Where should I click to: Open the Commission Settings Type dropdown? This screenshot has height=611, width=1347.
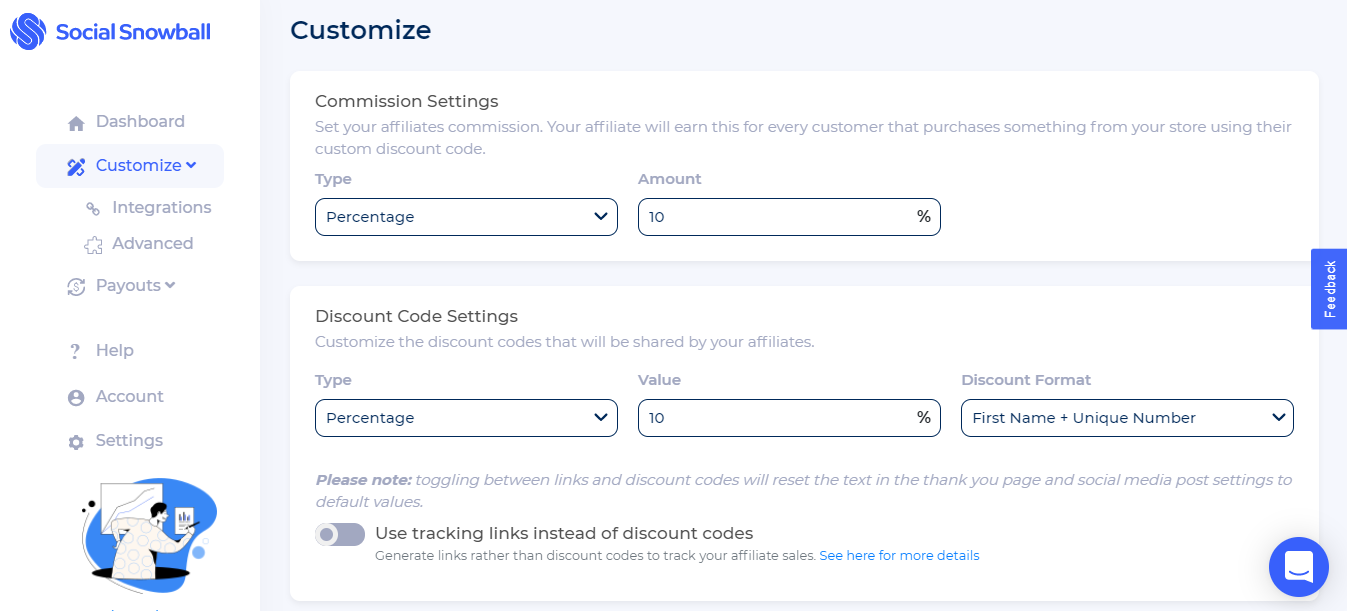(466, 217)
